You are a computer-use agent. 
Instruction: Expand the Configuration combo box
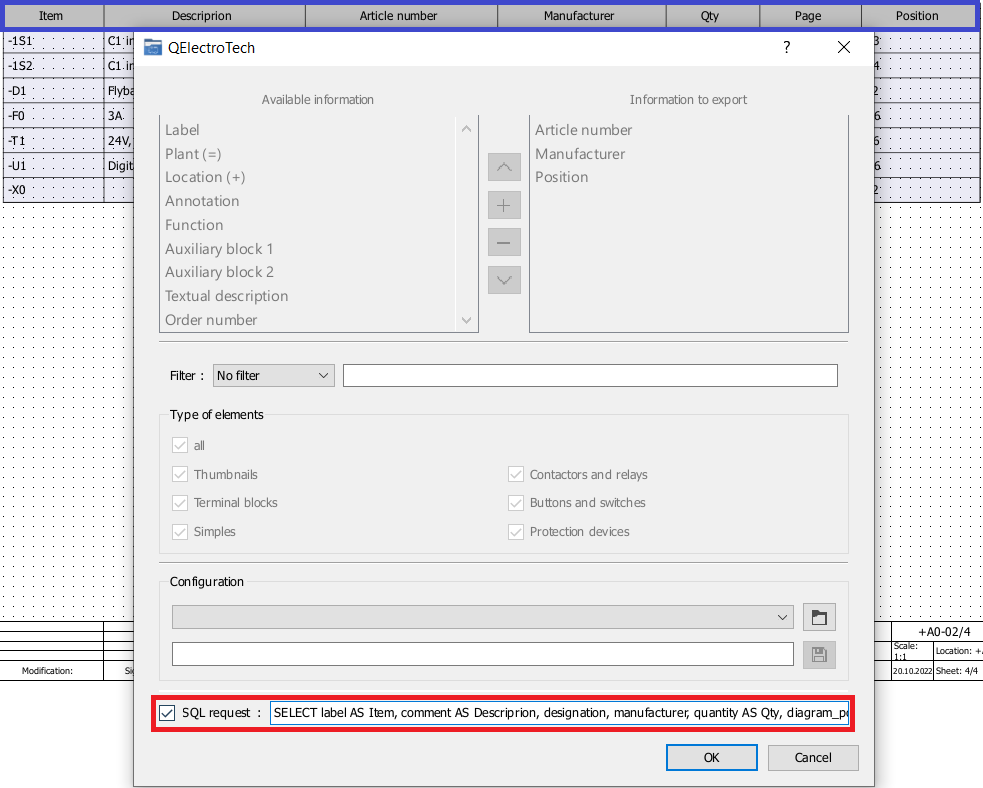(483, 617)
